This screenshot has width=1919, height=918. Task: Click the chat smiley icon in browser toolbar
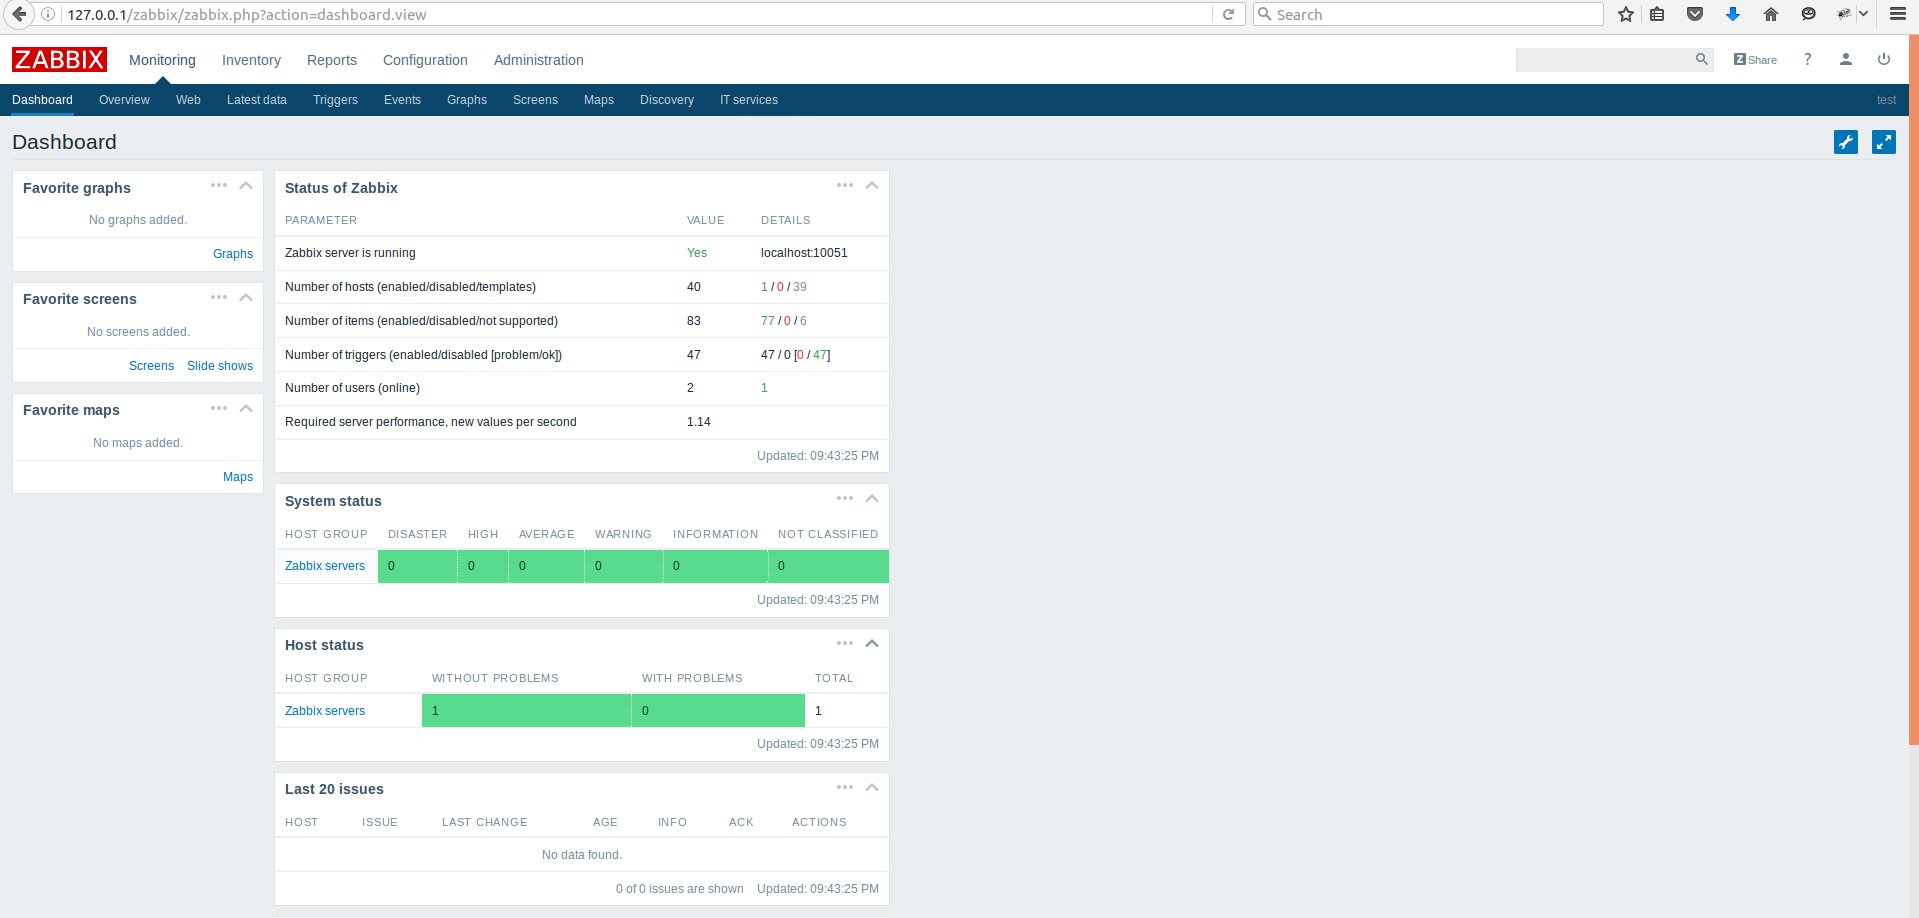coord(1808,14)
